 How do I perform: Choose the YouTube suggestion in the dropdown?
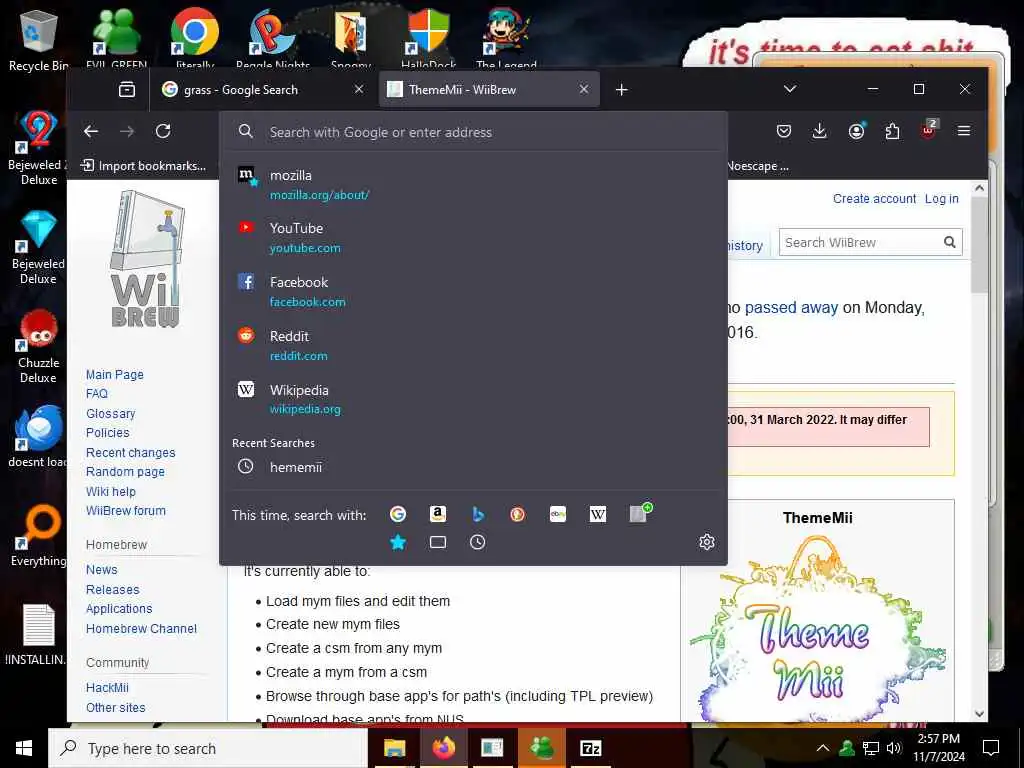473,238
